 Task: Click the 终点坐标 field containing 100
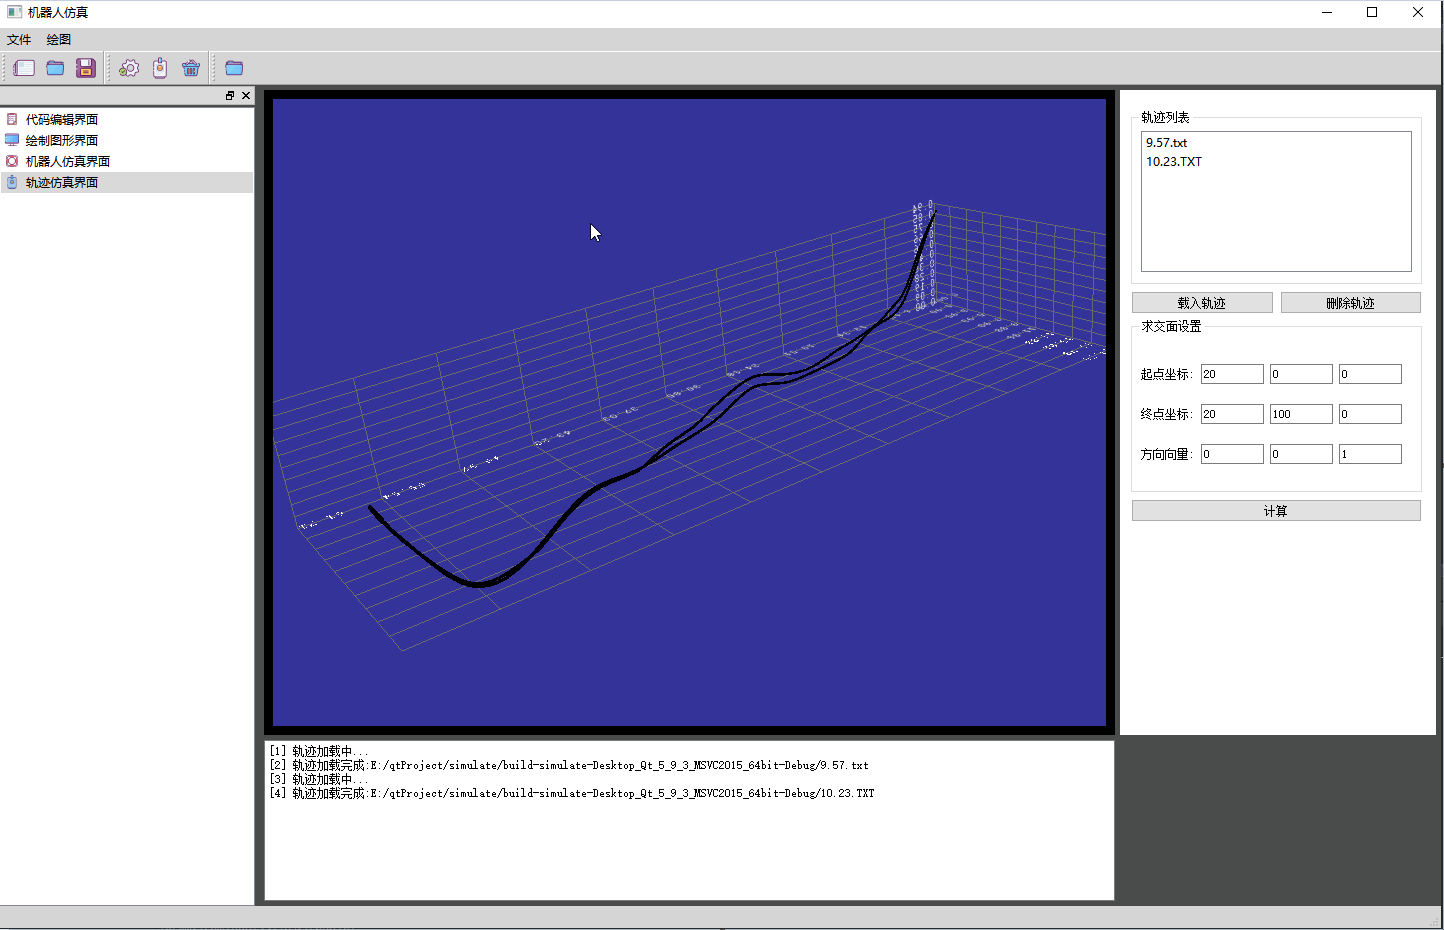click(1301, 414)
